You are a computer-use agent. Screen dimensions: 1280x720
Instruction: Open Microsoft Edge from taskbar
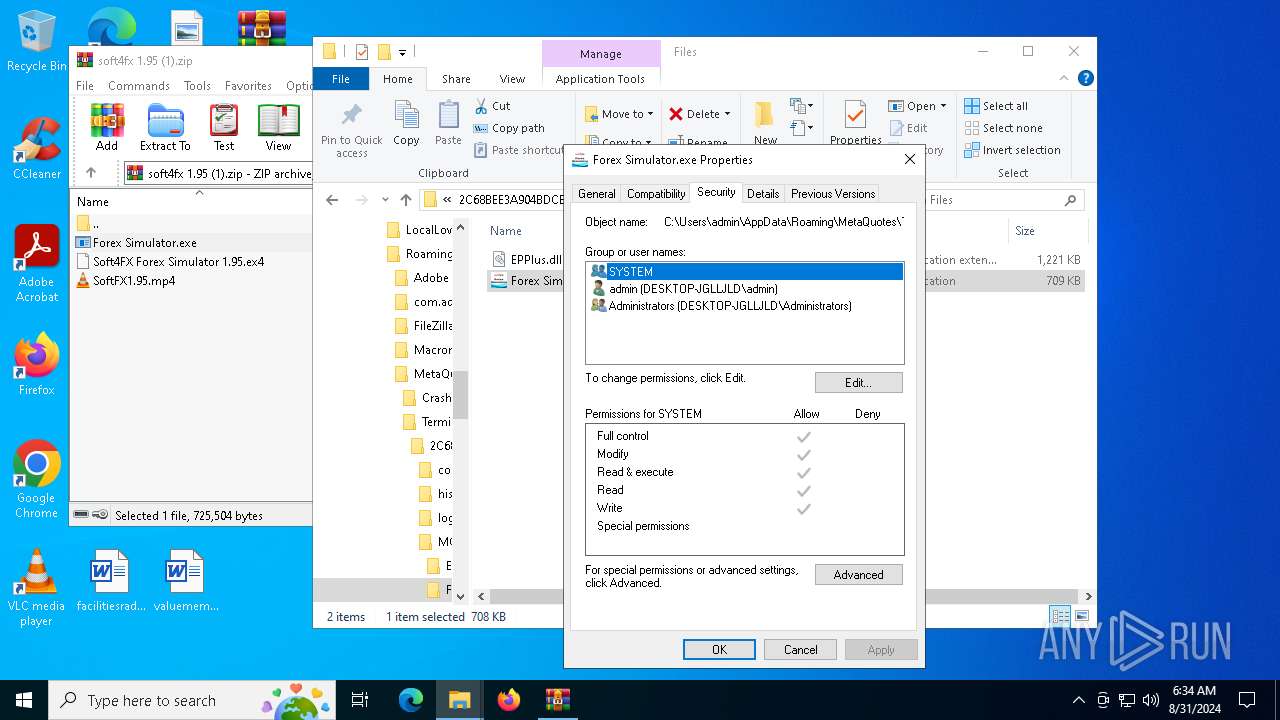pos(411,700)
